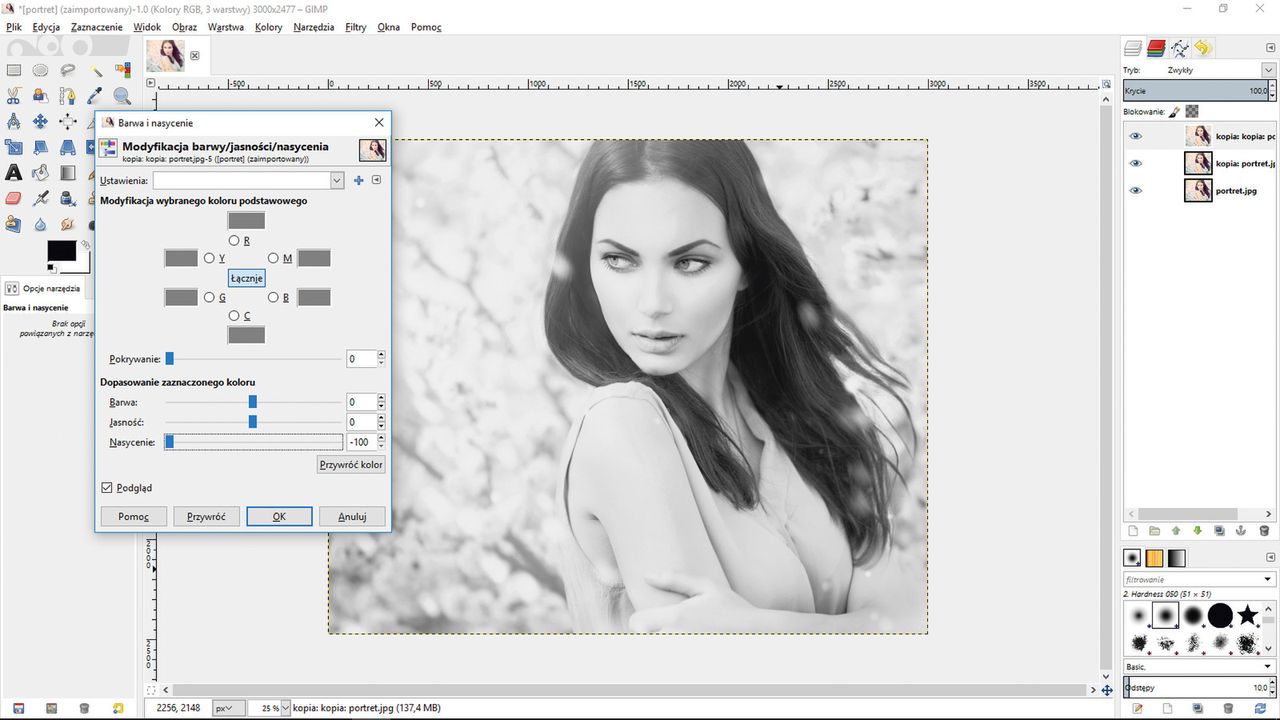
Task: Select the B blue radio button
Action: tap(273, 297)
